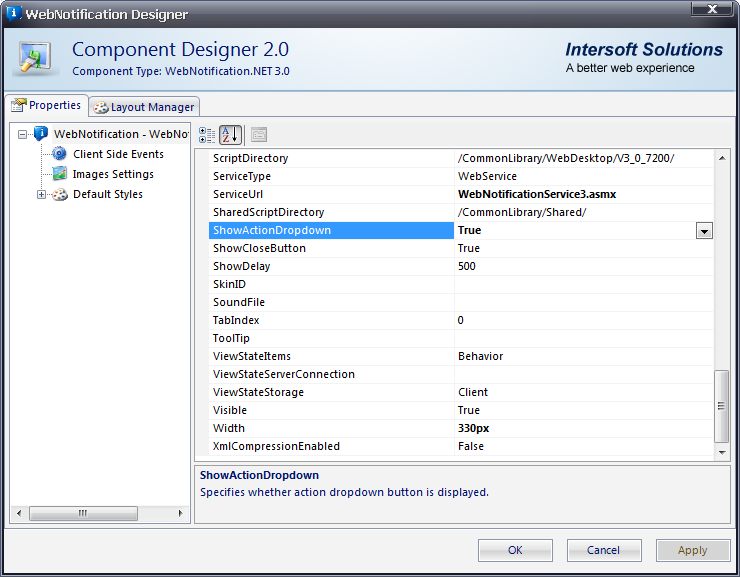Viewport: 740px width, 577px height.
Task: Click the Default Styles palette icon
Action: (x=60, y=194)
